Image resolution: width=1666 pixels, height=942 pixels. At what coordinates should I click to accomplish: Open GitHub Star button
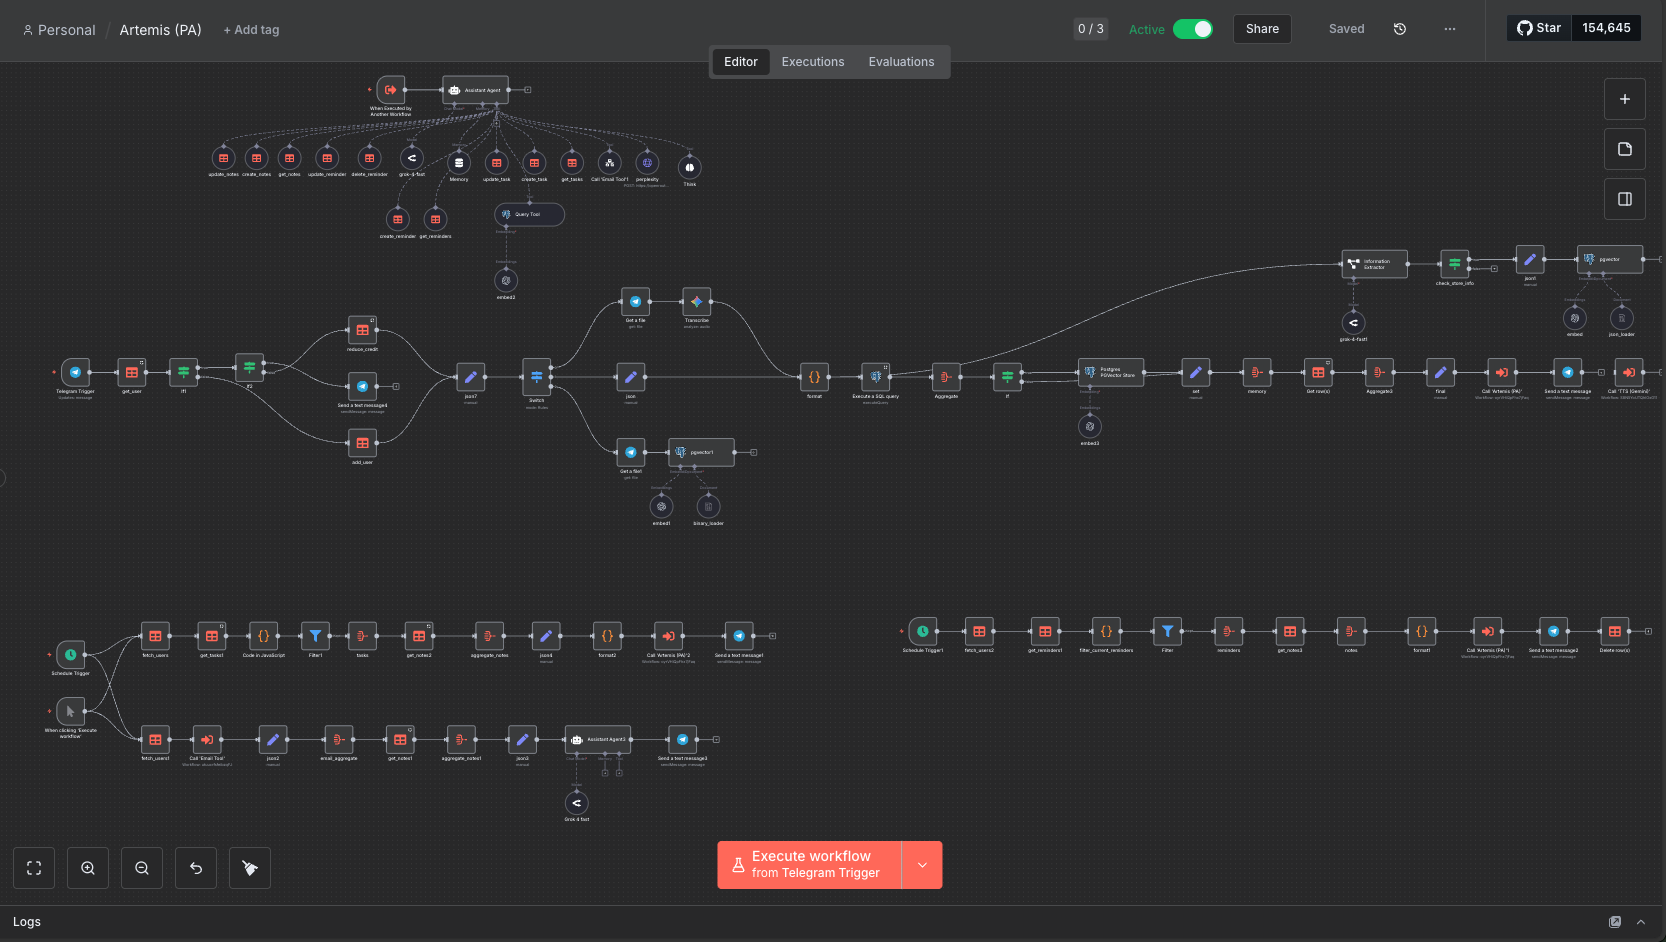[x=1539, y=28]
